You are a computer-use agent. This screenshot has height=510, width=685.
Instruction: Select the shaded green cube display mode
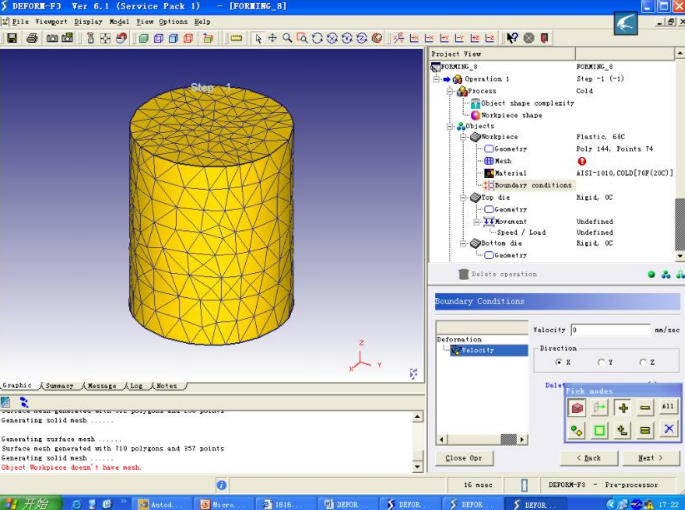[143, 38]
